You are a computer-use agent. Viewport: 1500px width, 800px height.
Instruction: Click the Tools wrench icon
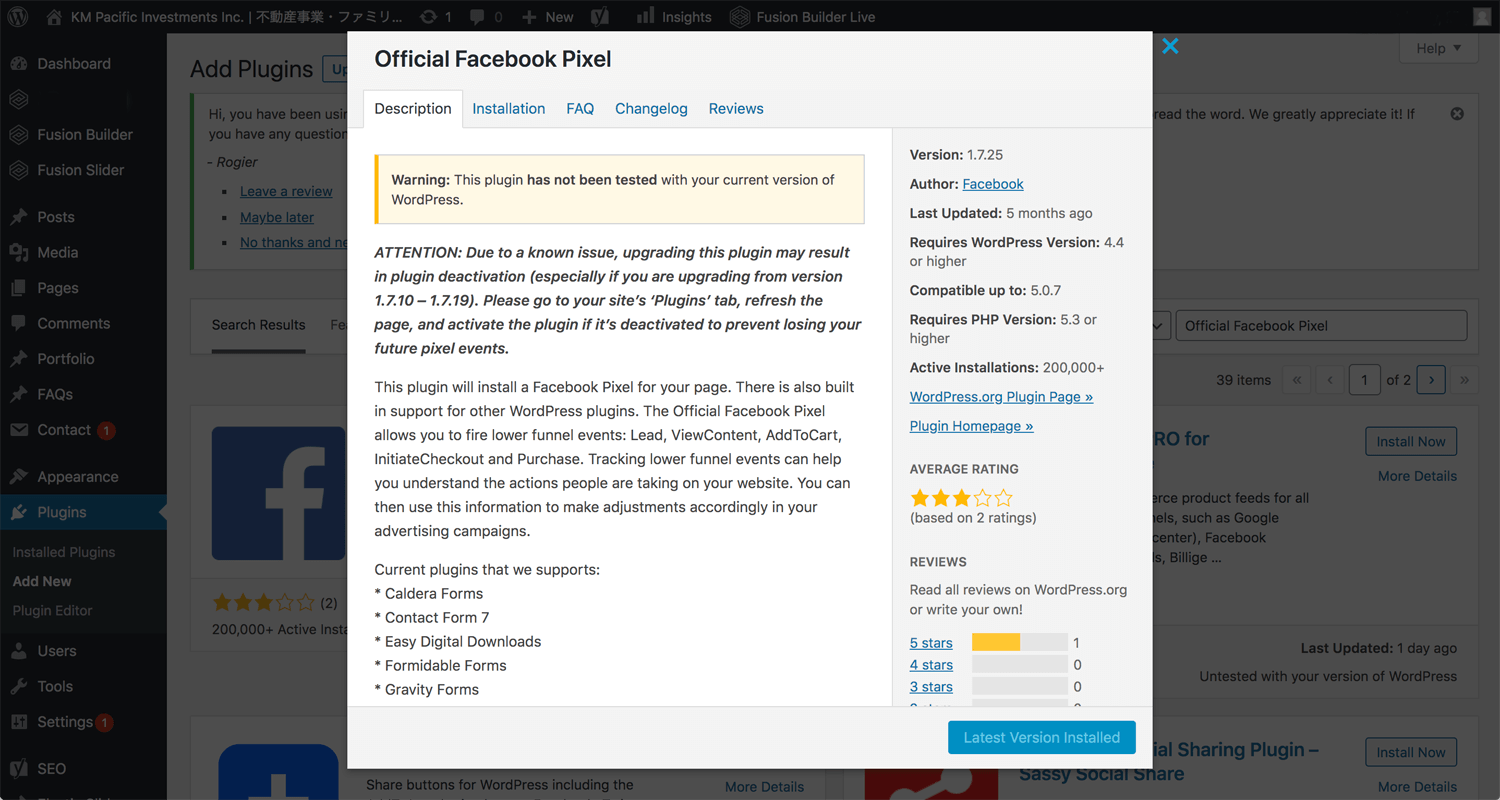click(19, 686)
